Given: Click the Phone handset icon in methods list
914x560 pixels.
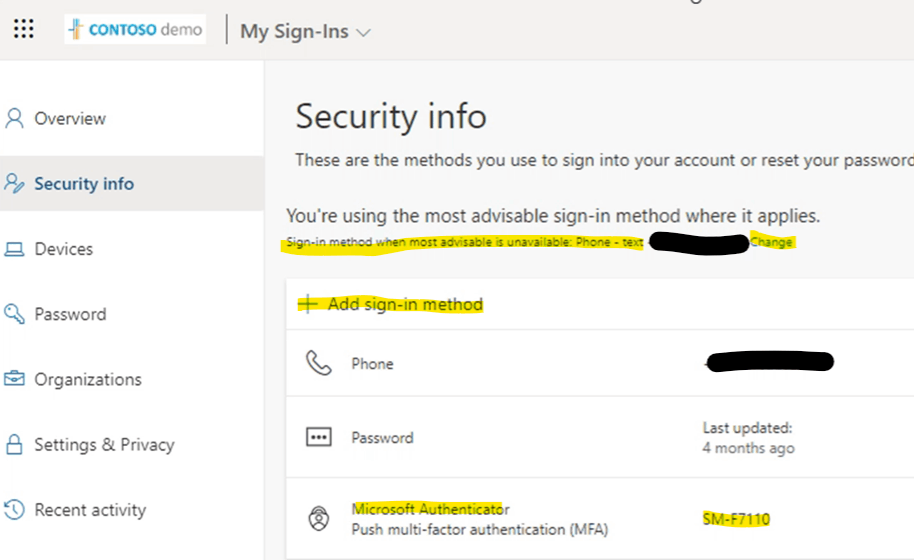Looking at the screenshot, I should pyautogui.click(x=319, y=363).
